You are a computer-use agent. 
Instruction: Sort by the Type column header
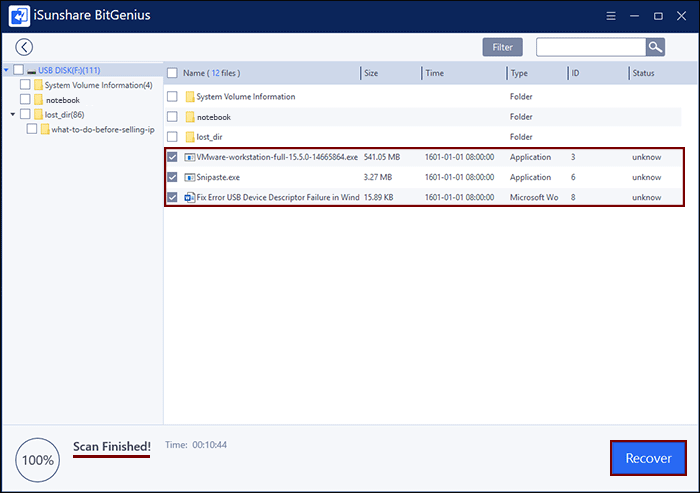point(519,73)
